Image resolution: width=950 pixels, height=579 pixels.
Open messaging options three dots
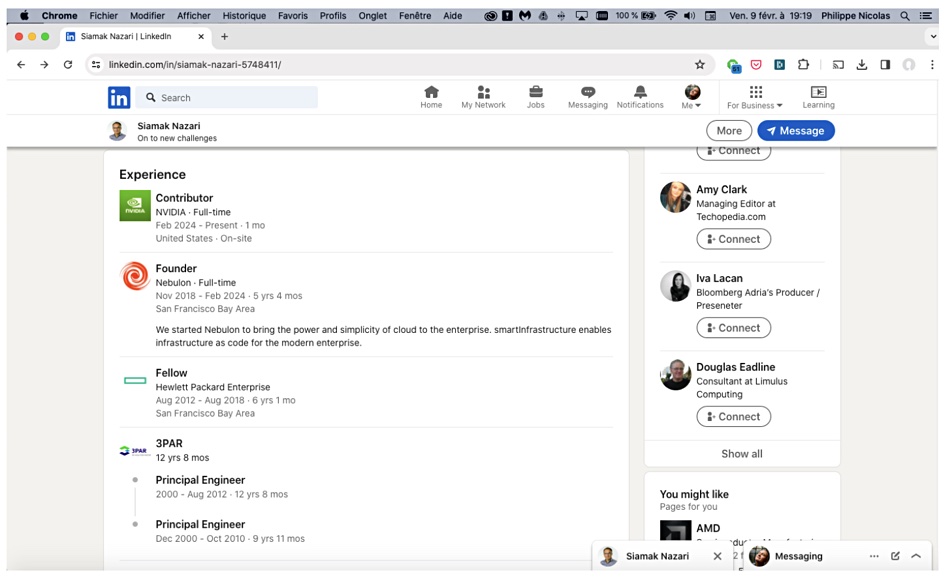(874, 556)
